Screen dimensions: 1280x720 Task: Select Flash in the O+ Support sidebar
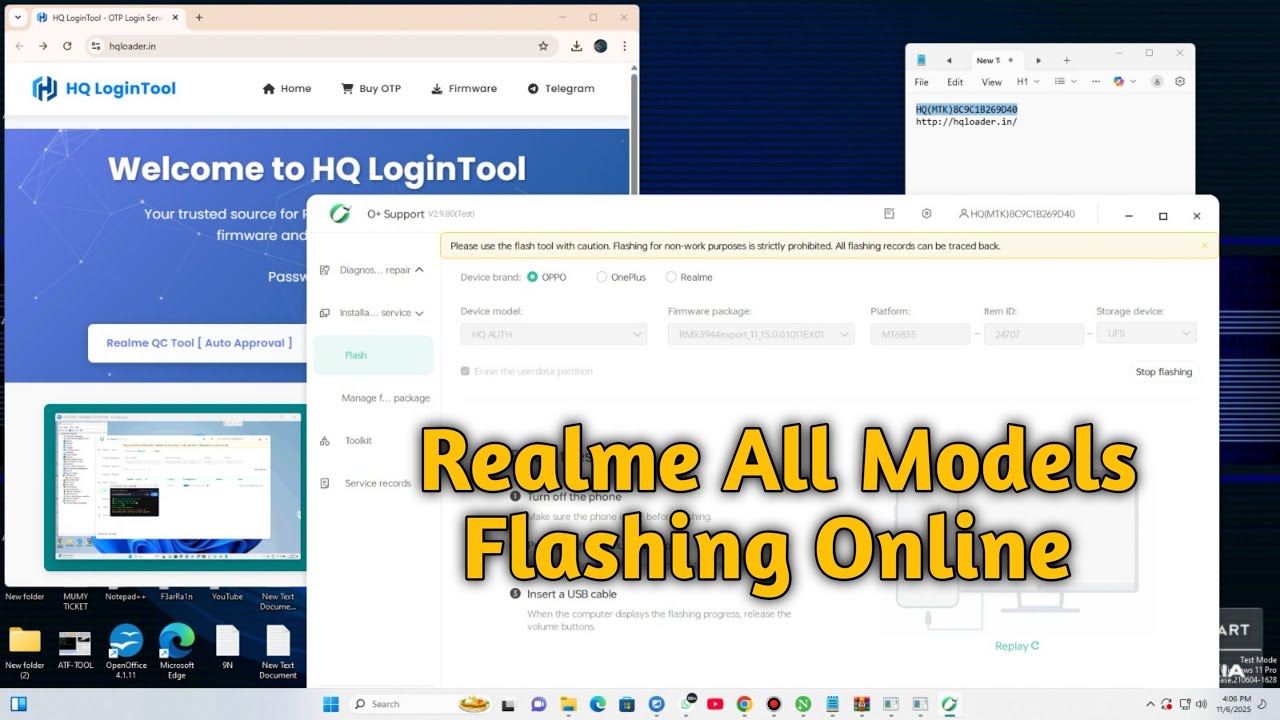pos(373,355)
